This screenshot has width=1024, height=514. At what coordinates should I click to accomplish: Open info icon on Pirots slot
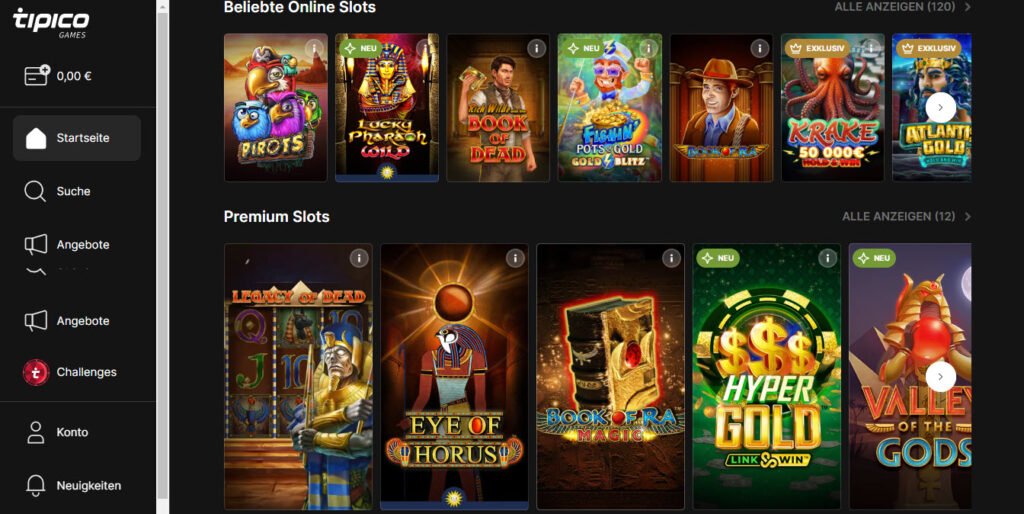[x=315, y=48]
